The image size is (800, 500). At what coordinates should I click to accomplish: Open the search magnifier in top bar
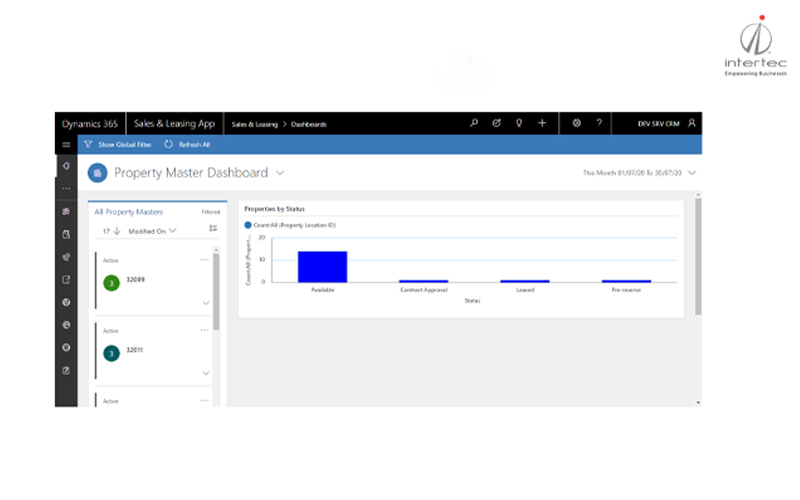(474, 123)
